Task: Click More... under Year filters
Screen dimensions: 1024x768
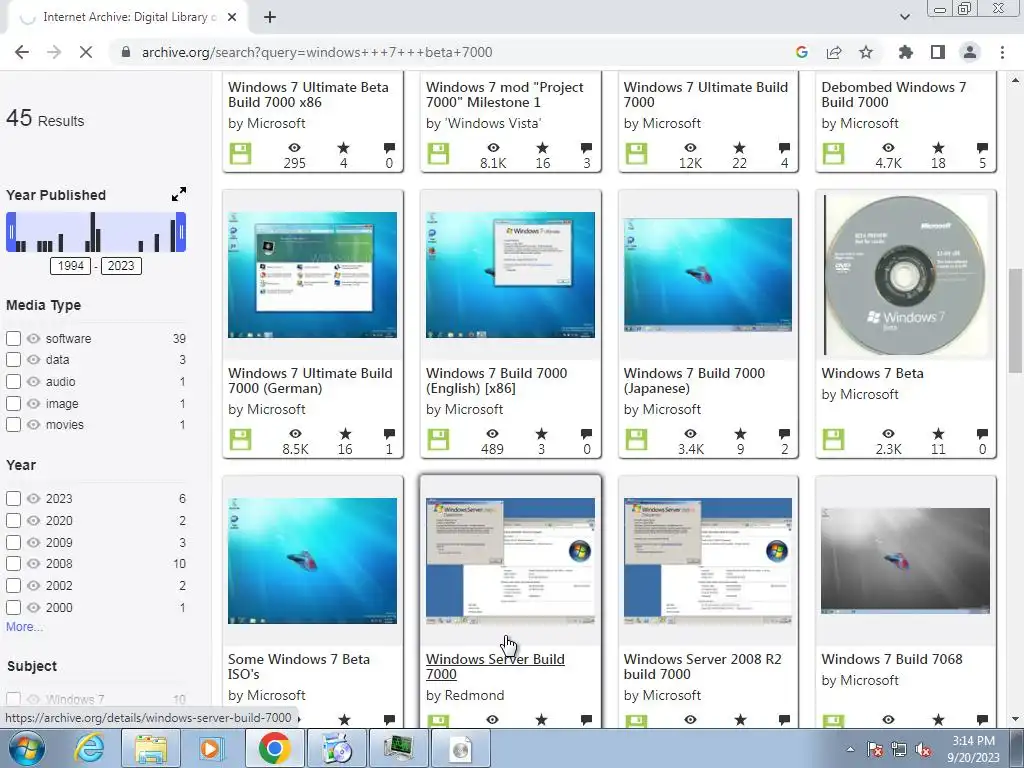Action: tap(24, 626)
